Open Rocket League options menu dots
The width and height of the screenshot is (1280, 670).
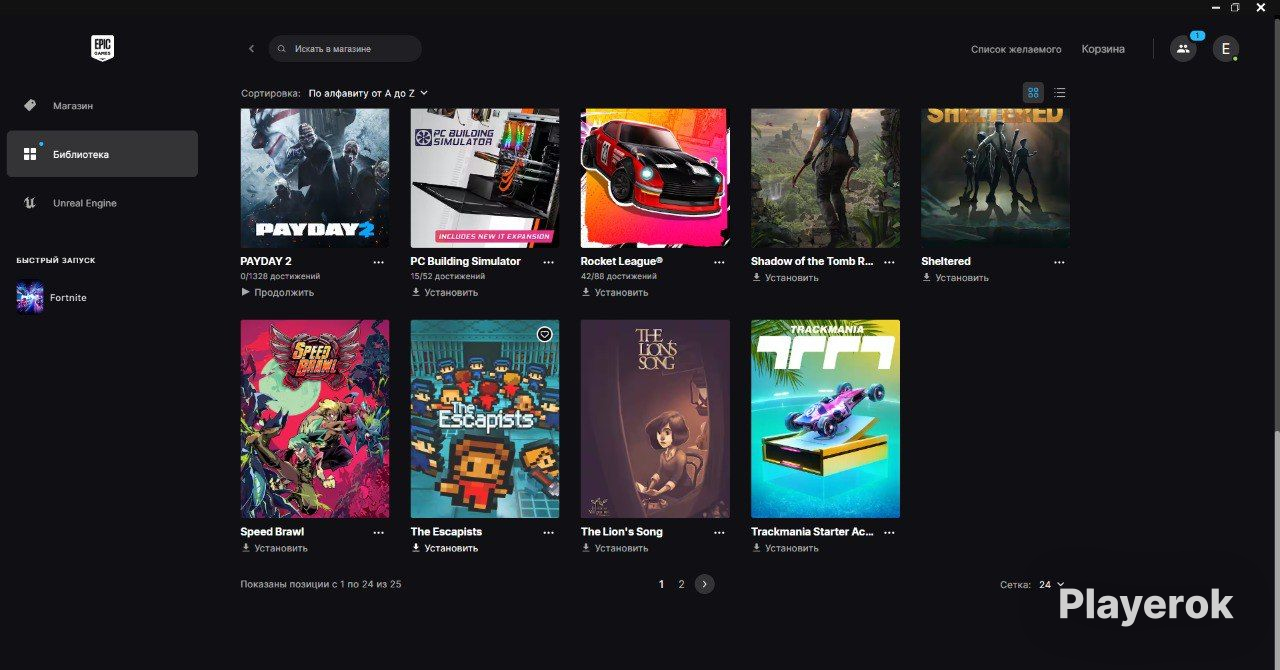point(719,262)
